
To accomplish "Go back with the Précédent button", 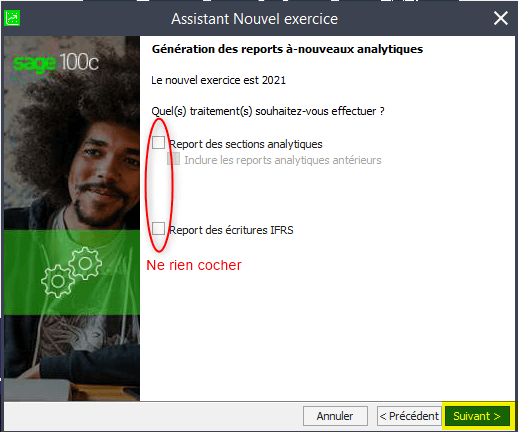I will click(409, 416).
